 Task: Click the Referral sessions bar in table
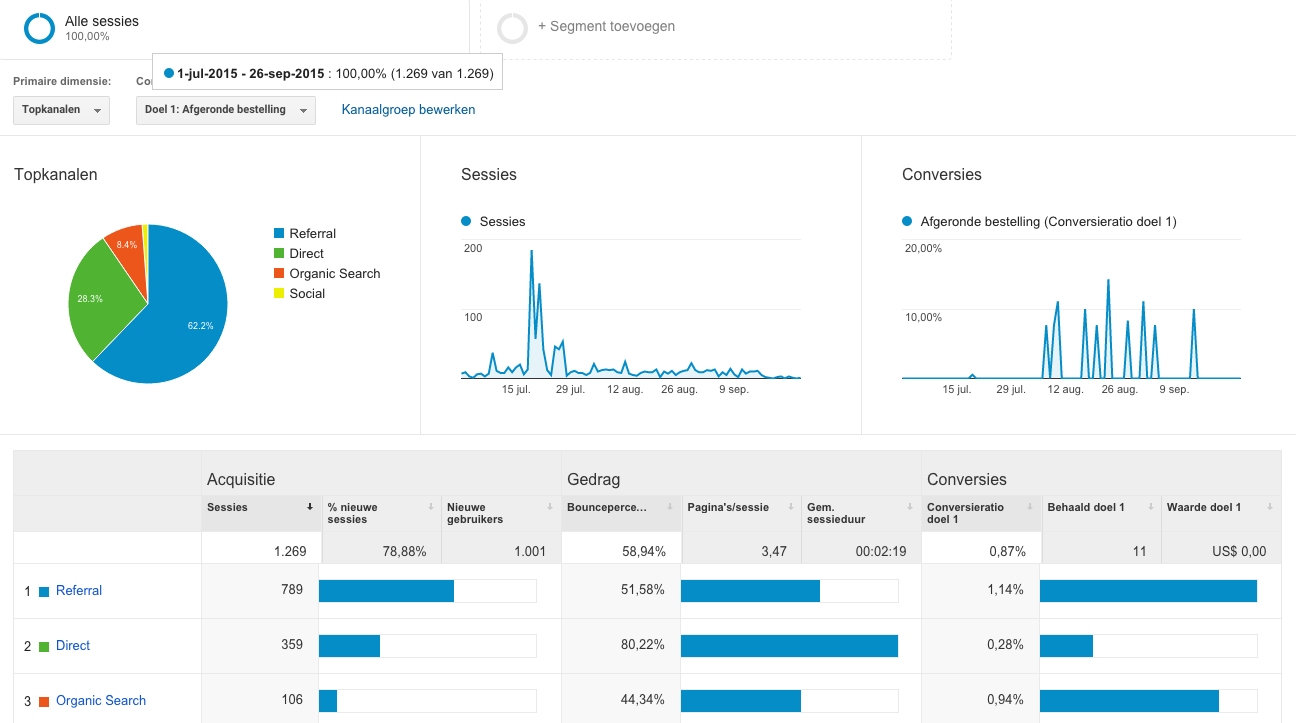(386, 591)
